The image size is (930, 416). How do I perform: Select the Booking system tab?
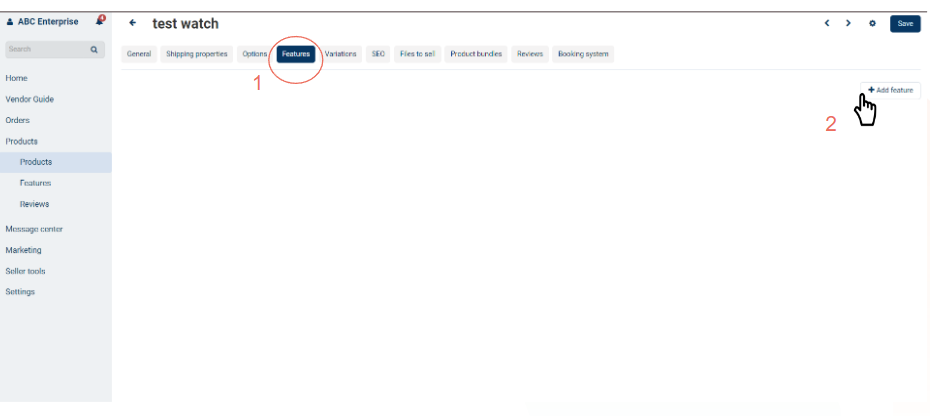pos(582,54)
